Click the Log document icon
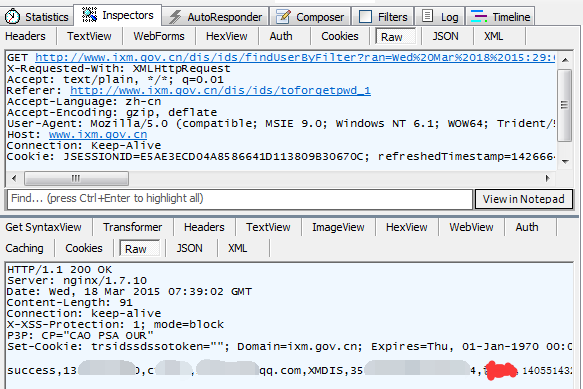Image resolution: width=583 pixels, height=389 pixels. [428, 16]
